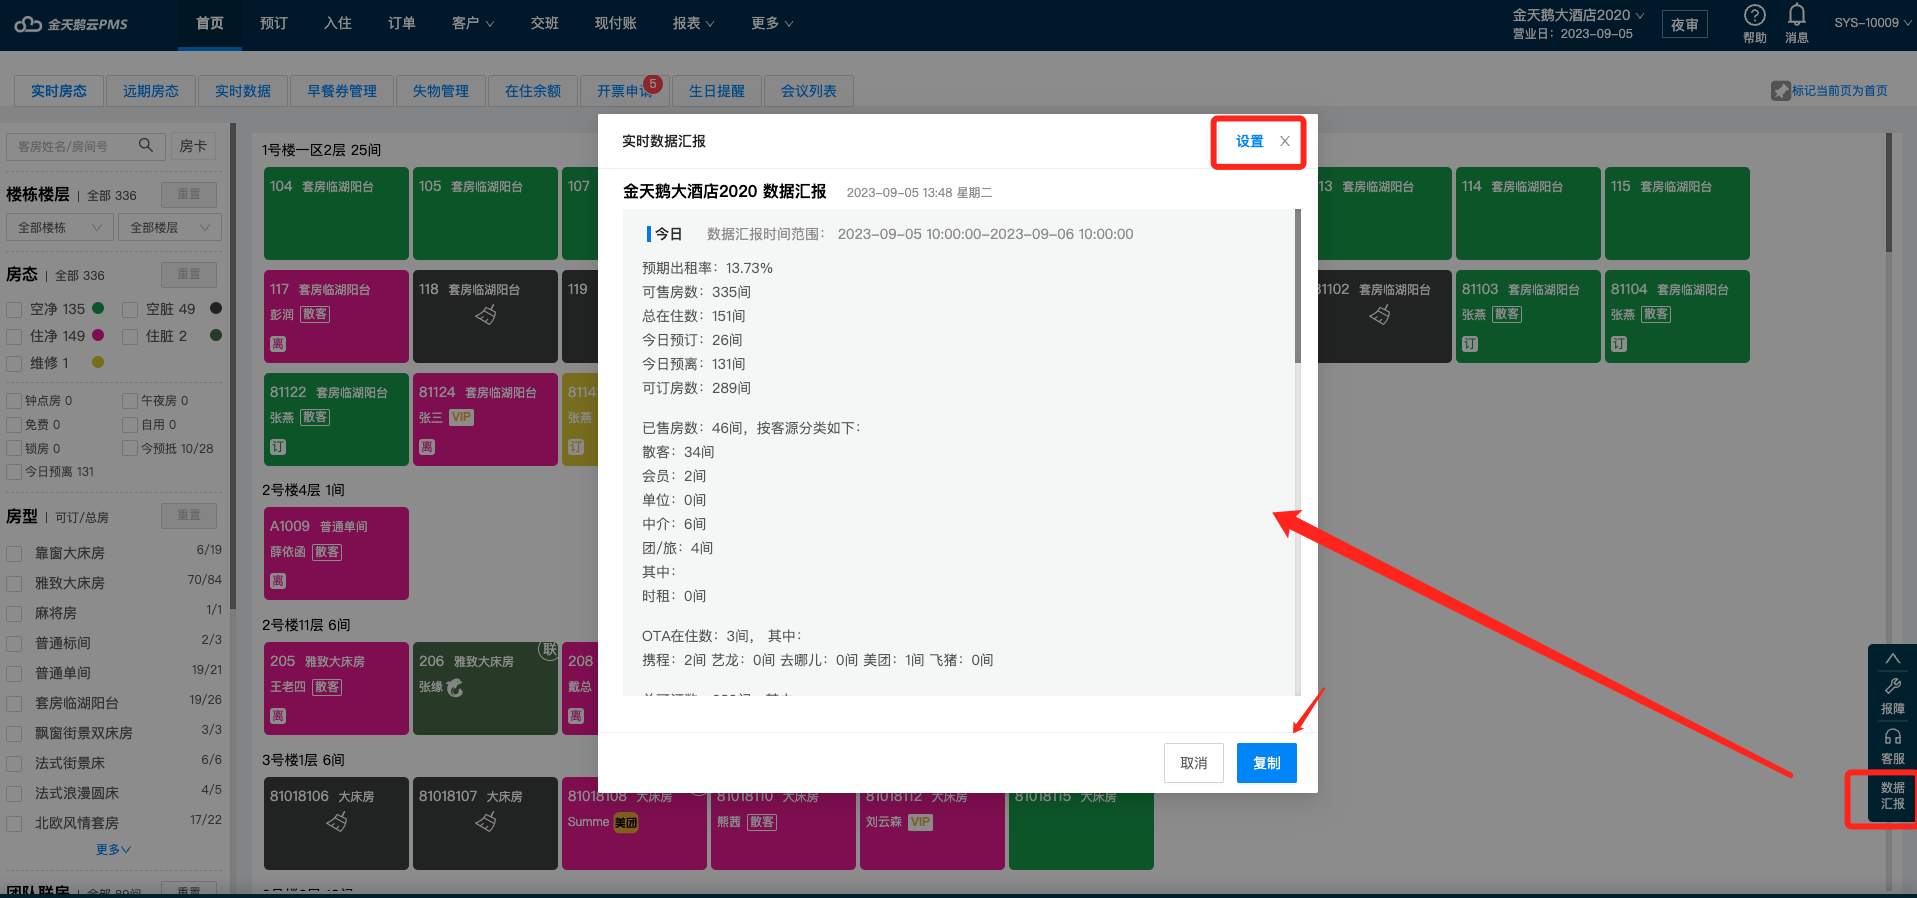The height and width of the screenshot is (898, 1917).
Task: Check the 空脏 49 filter
Action: pyautogui.click(x=130, y=310)
